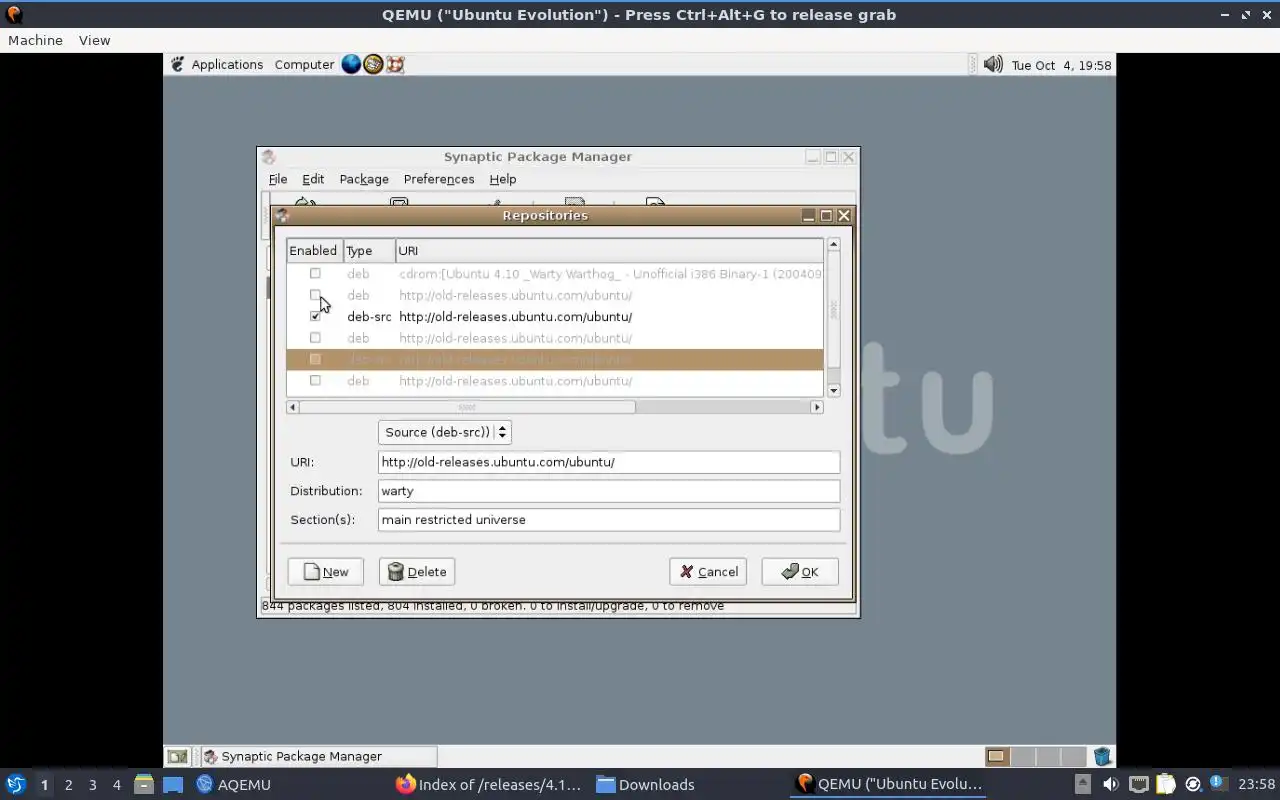Launch the web browser globe icon in GNOME panel
Image resolution: width=1280 pixels, height=800 pixels.
[x=351, y=64]
